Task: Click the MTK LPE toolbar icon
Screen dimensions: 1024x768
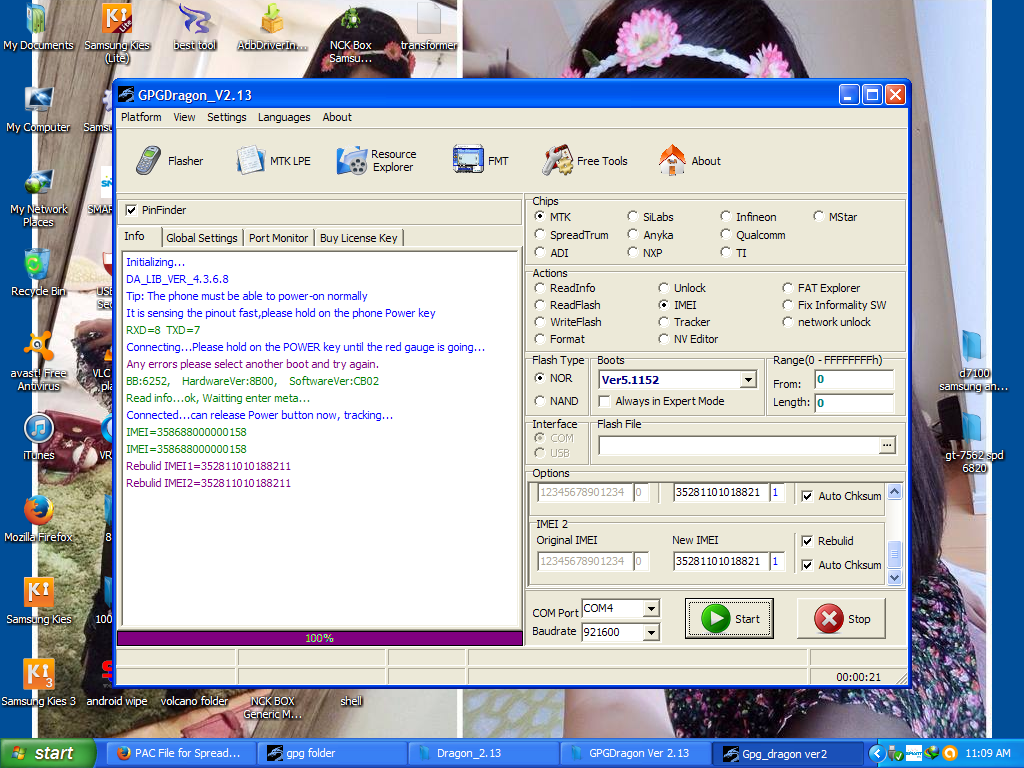Action: click(x=251, y=160)
